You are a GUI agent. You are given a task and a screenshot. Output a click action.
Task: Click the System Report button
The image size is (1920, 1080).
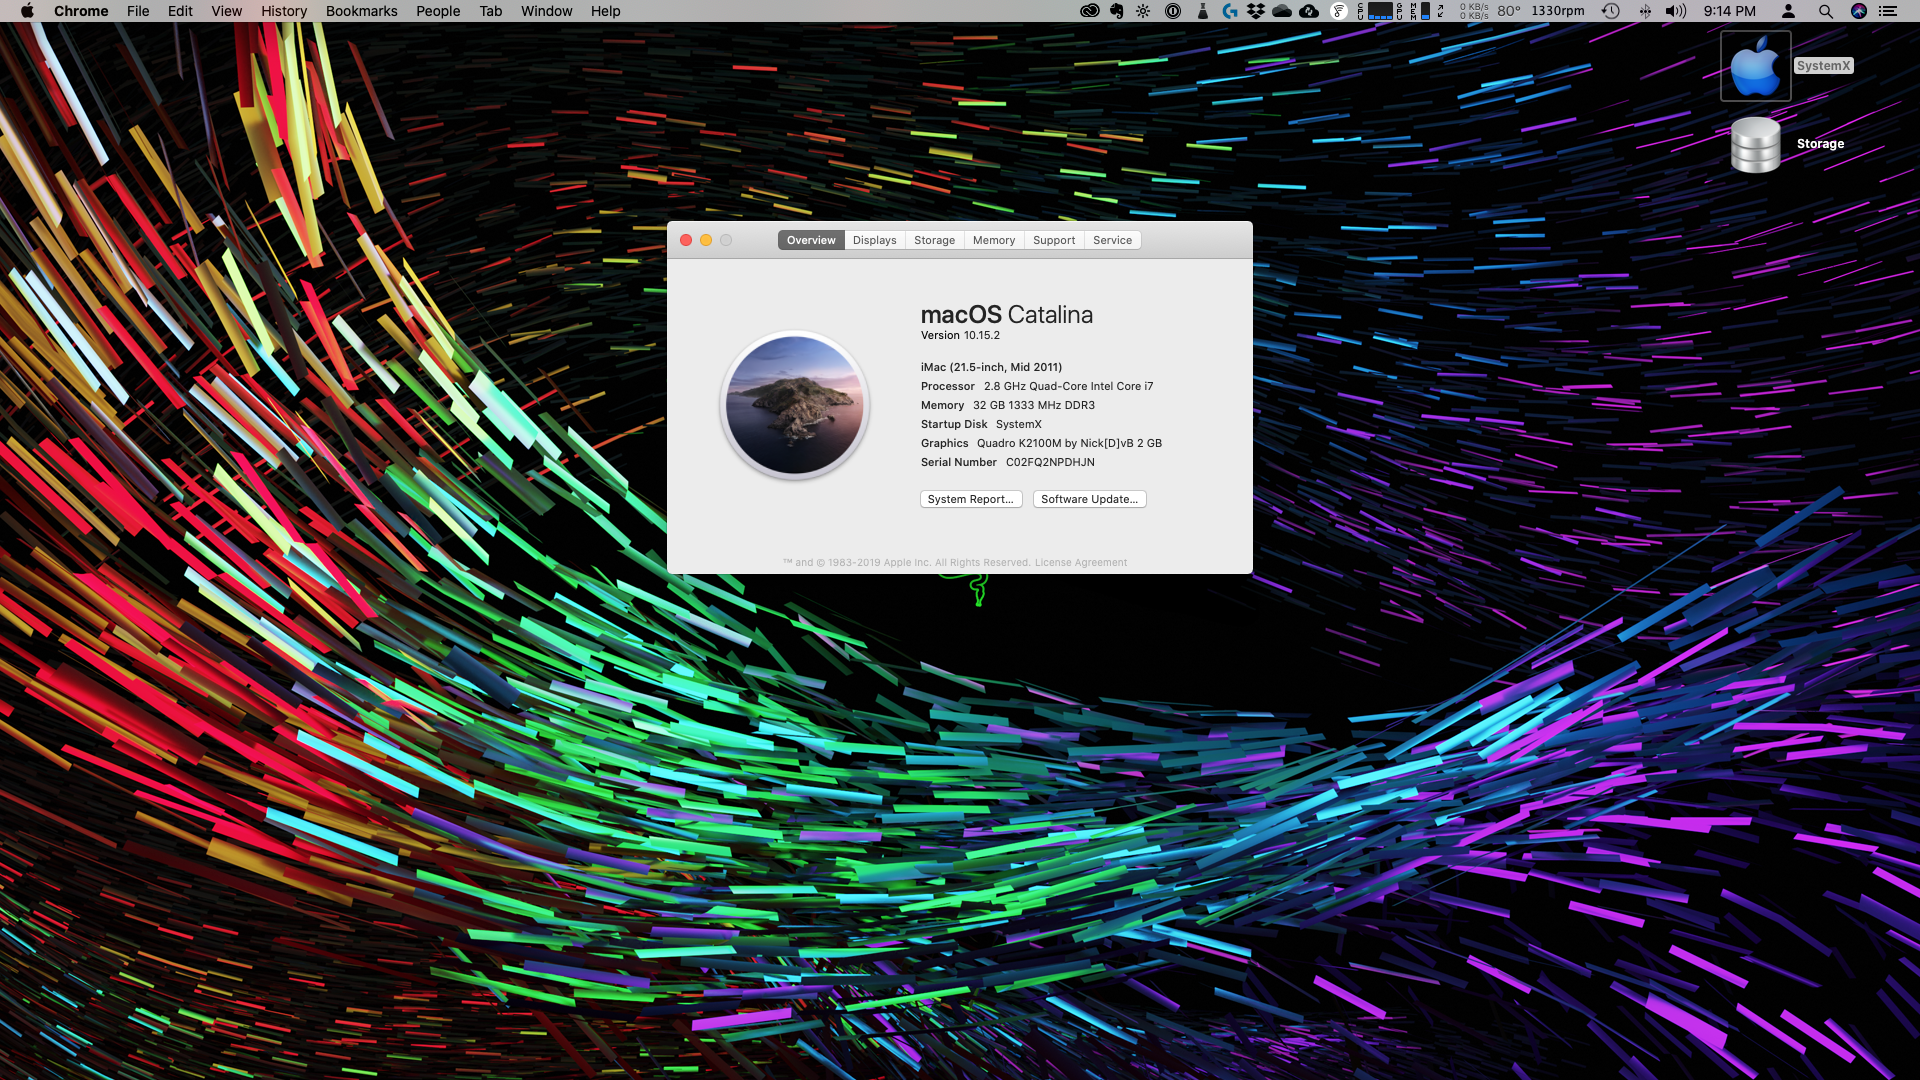click(x=970, y=499)
